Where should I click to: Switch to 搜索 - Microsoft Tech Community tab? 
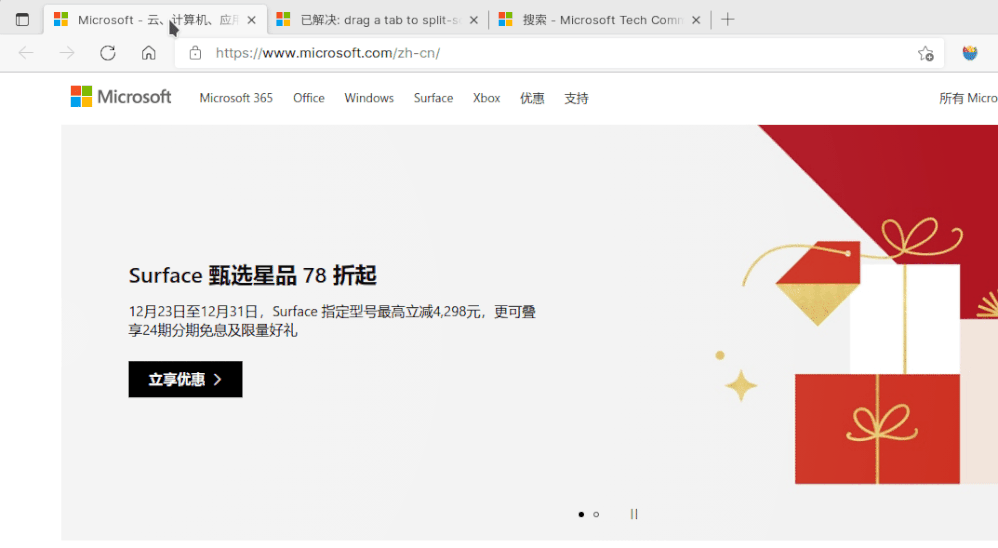tap(600, 20)
